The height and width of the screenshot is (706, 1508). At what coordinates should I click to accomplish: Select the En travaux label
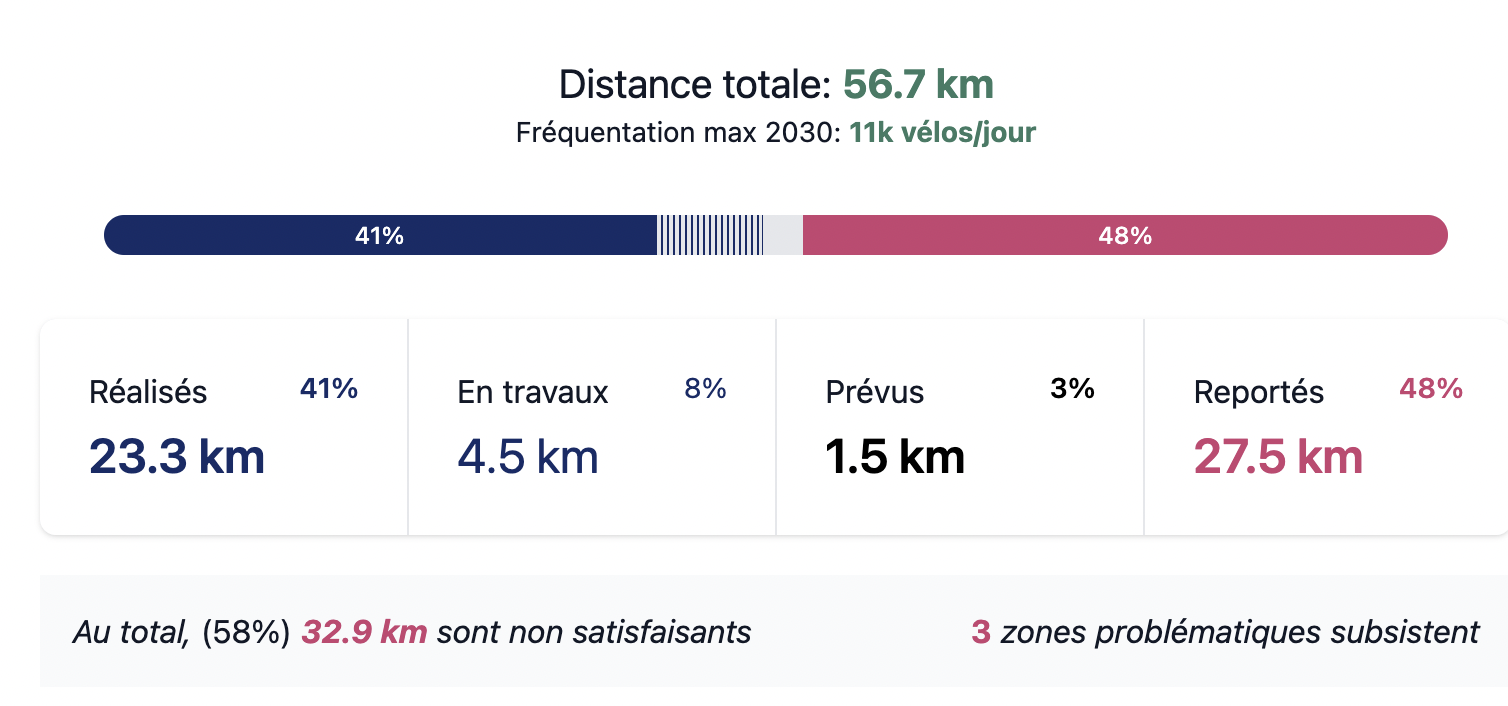point(533,392)
